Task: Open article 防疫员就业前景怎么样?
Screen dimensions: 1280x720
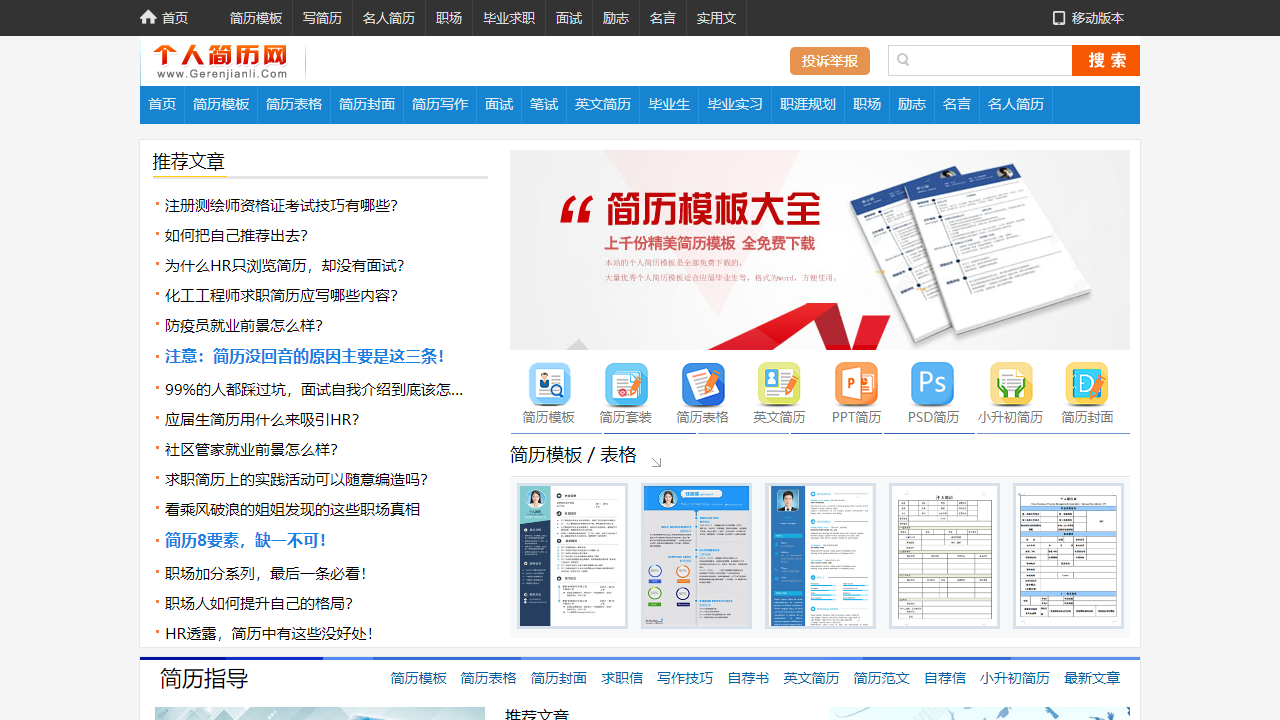Action: coord(244,326)
